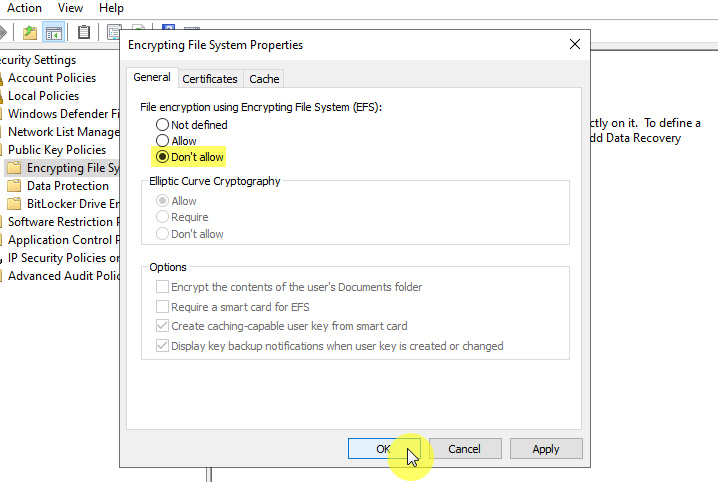This screenshot has width=718, height=482.
Task: Click the clipboard Paste toolbar icon
Action: (x=84, y=33)
